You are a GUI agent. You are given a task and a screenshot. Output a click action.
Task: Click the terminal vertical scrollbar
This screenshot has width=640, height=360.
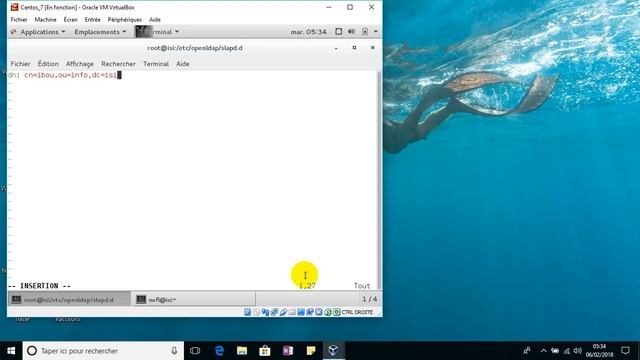[x=379, y=180]
